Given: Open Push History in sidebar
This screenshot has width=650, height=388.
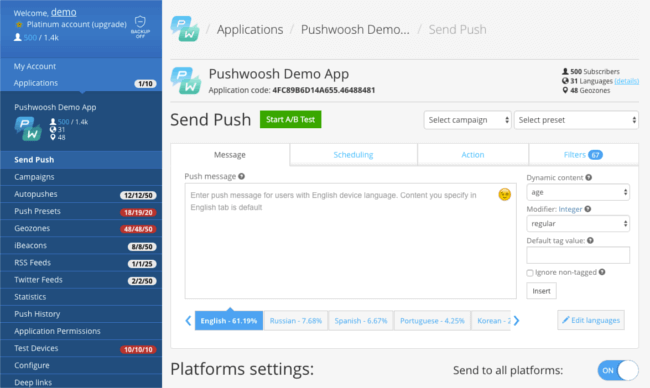Looking at the screenshot, I should pyautogui.click(x=81, y=314).
